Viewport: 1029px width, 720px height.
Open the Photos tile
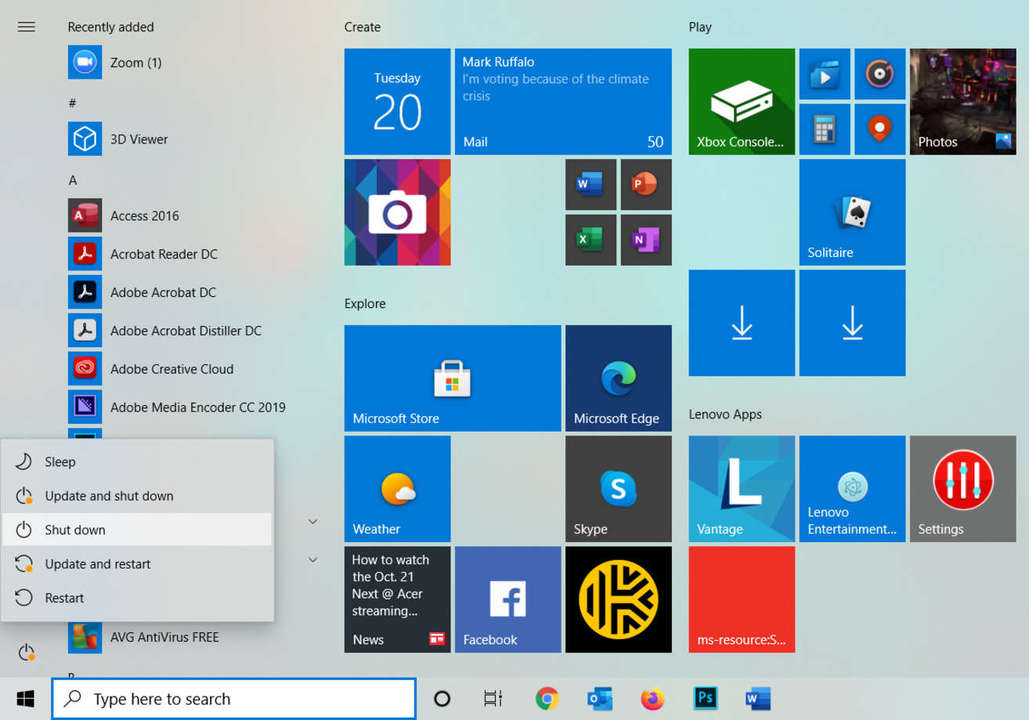click(x=963, y=102)
